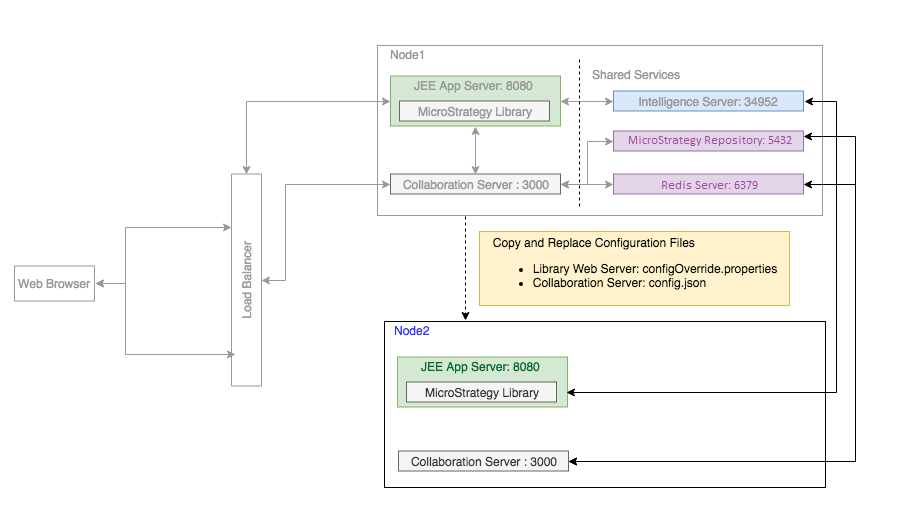The width and height of the screenshot is (922, 510).
Task: Select Node1's Collaboration Server : 3000 box
Action: (475, 185)
